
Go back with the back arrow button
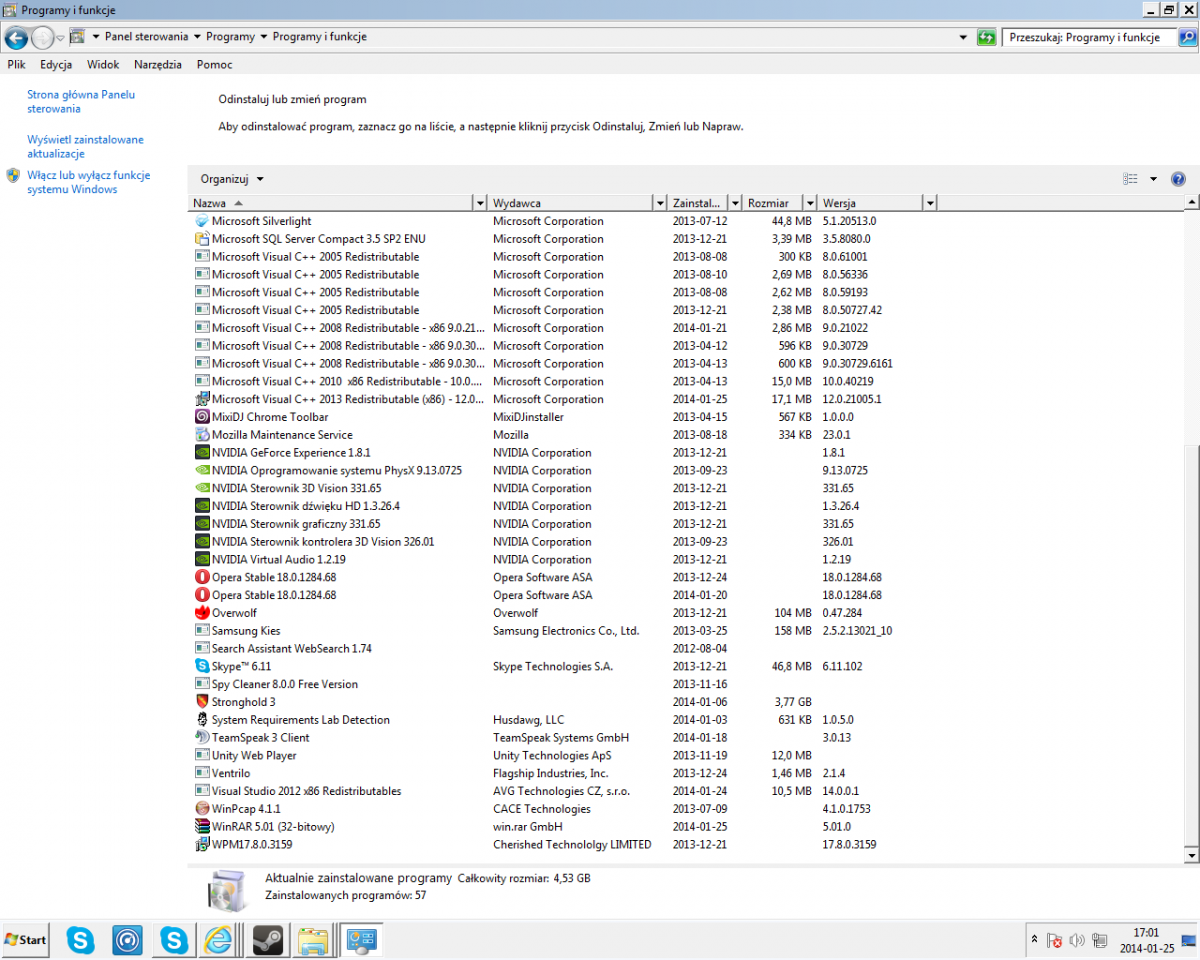click(16, 38)
